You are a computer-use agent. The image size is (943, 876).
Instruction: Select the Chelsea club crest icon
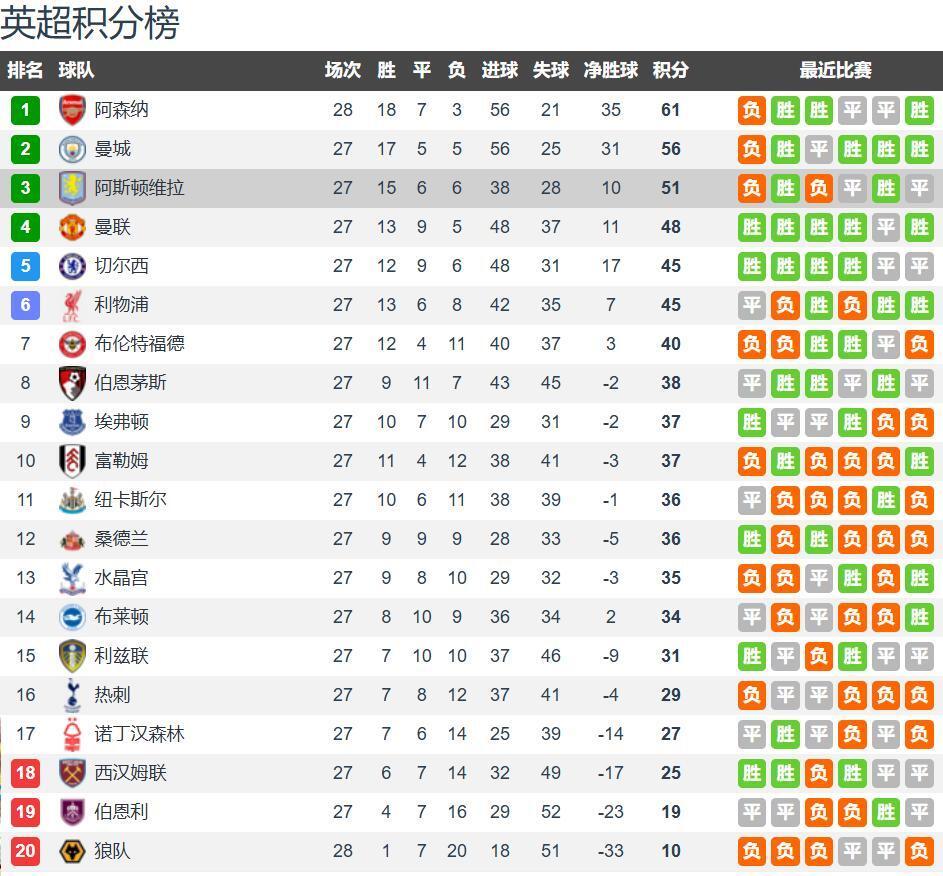(73, 266)
